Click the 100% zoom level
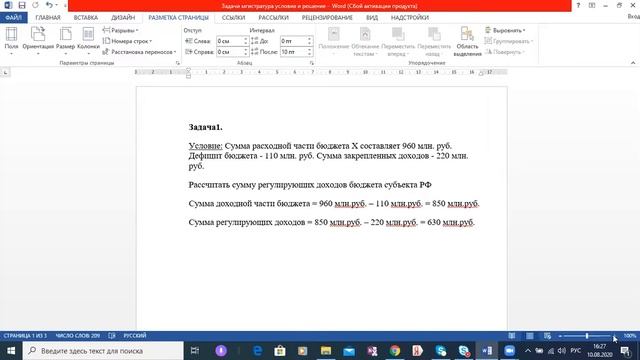640x360 pixels. 630,336
